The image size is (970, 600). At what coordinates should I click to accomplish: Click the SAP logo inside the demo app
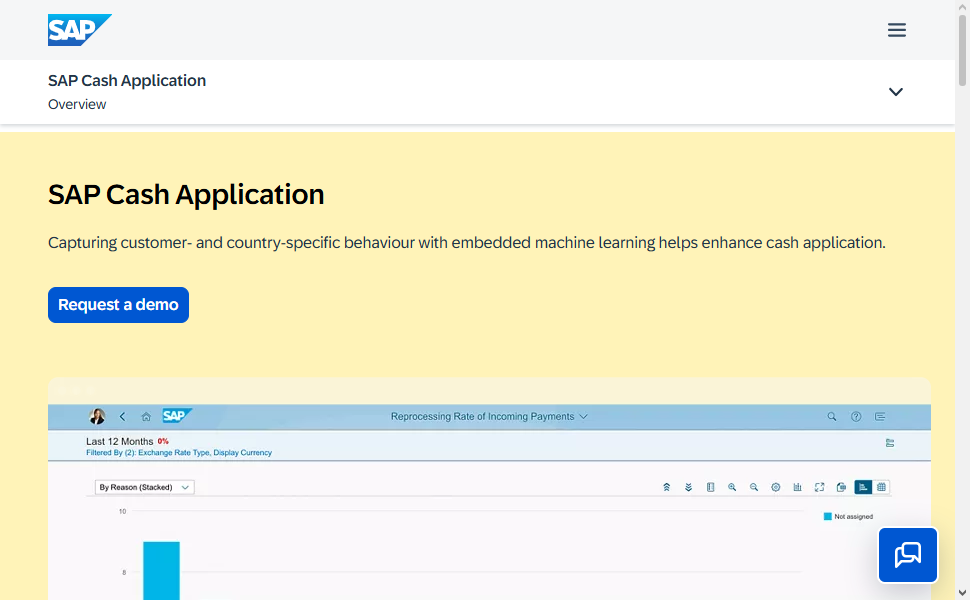click(x=177, y=416)
